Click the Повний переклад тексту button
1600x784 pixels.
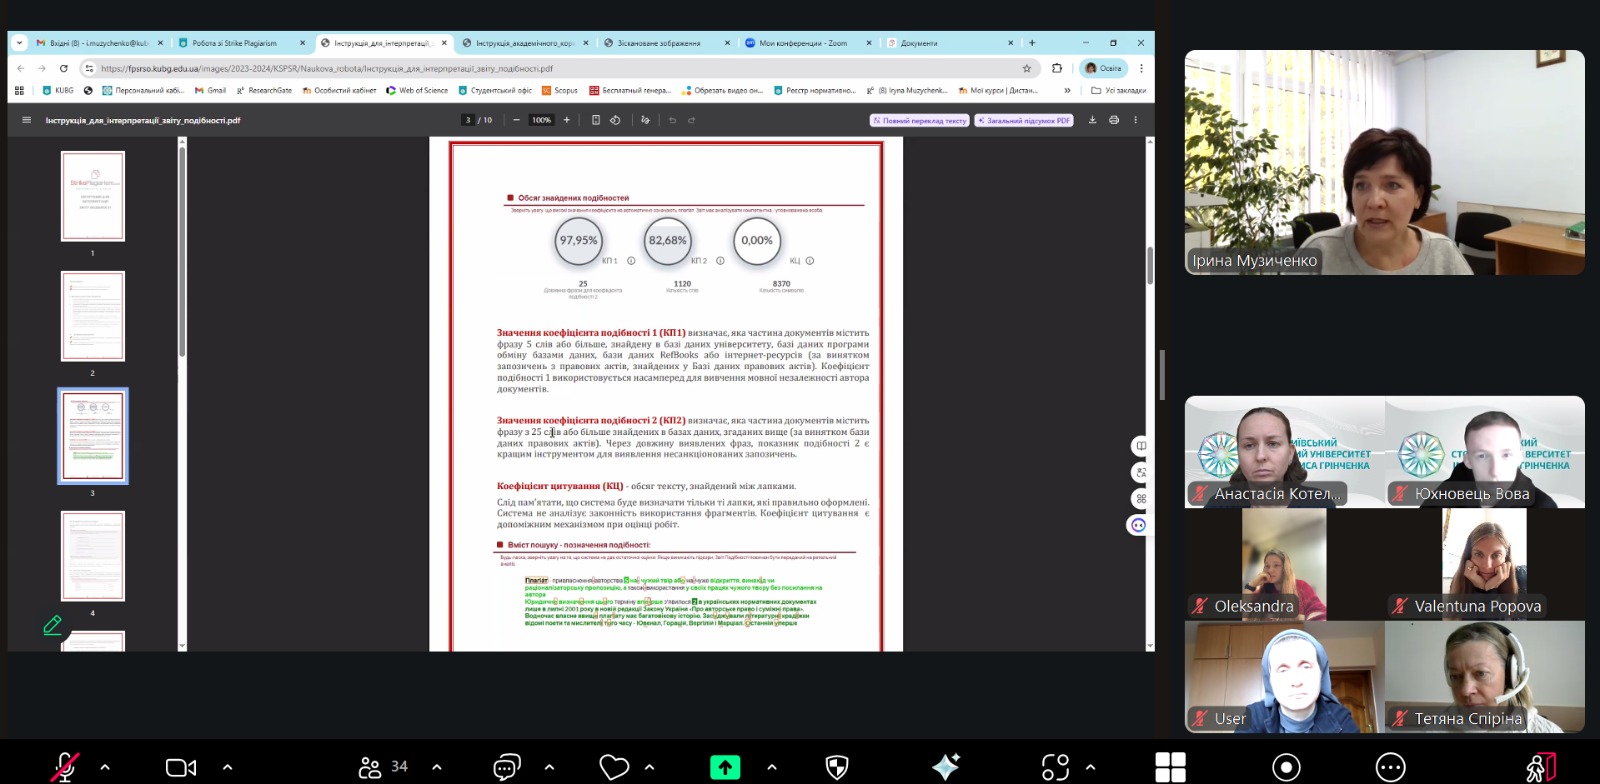(x=920, y=120)
